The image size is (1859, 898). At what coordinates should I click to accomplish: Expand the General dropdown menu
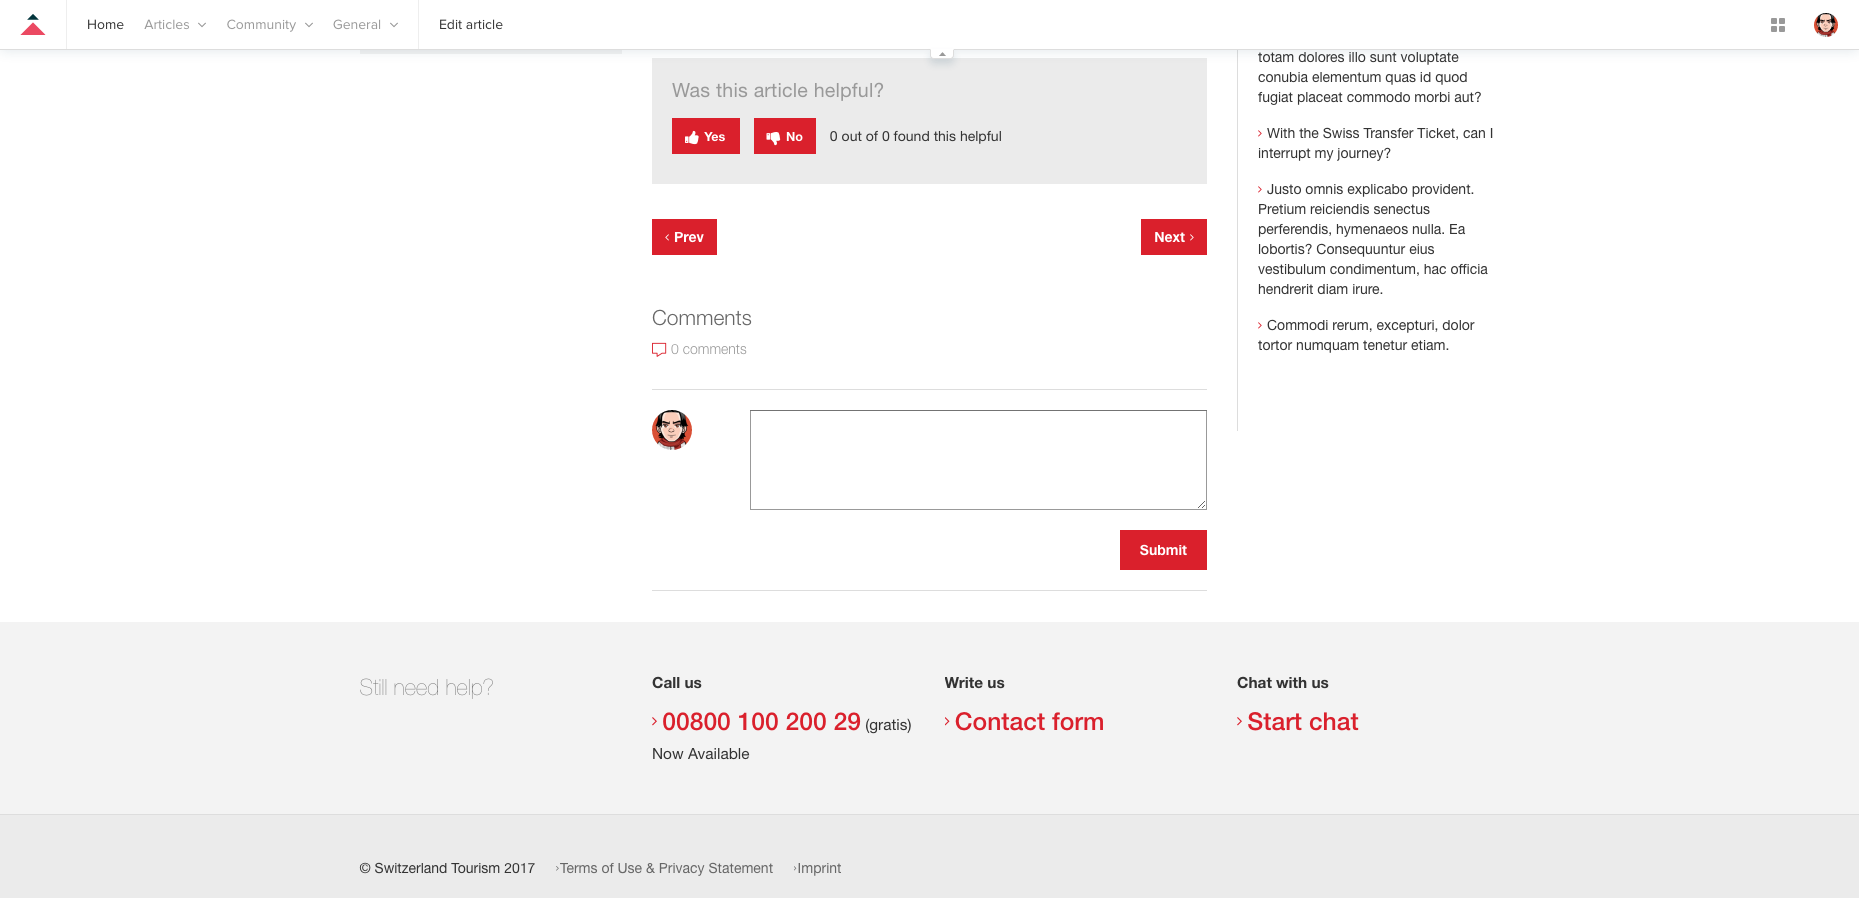(365, 25)
